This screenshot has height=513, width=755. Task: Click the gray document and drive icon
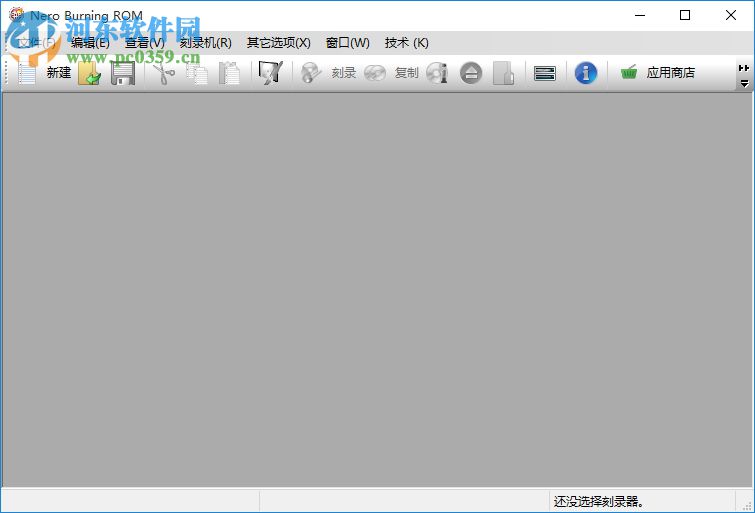(504, 73)
